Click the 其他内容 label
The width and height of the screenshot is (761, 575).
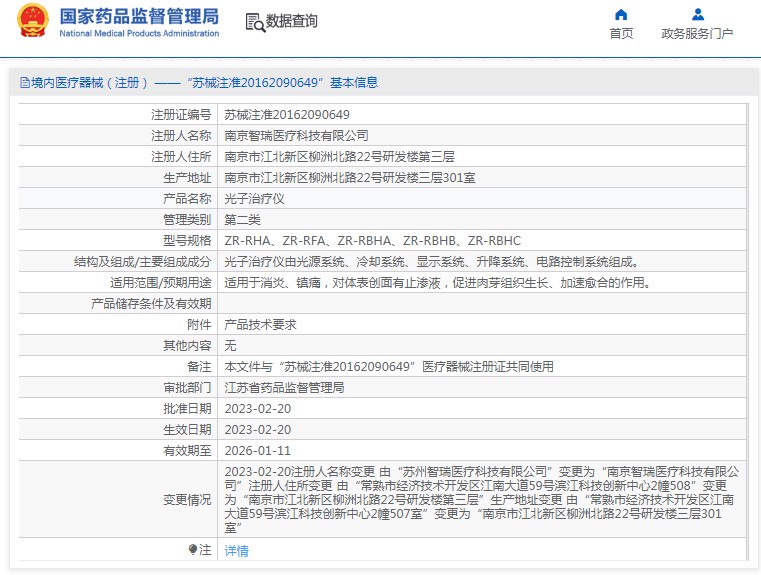click(187, 345)
